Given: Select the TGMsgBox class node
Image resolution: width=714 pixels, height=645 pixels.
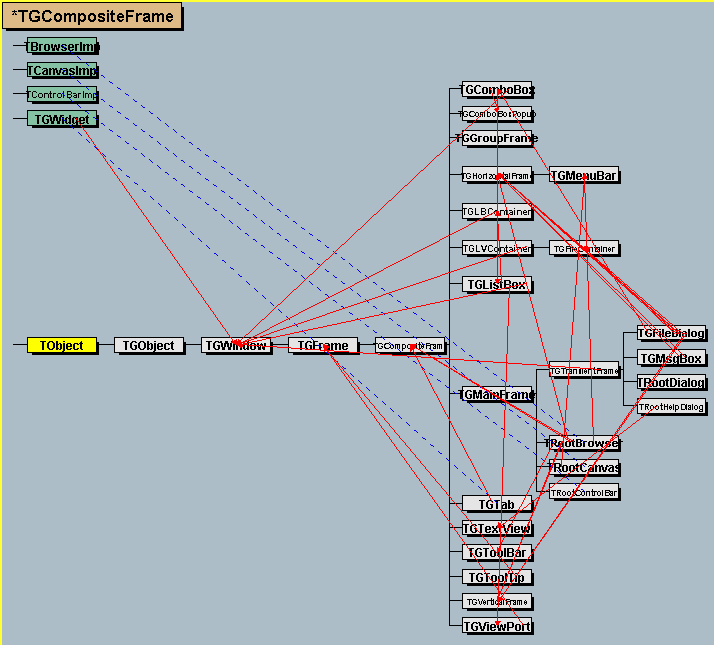Looking at the screenshot, I should tap(672, 358).
